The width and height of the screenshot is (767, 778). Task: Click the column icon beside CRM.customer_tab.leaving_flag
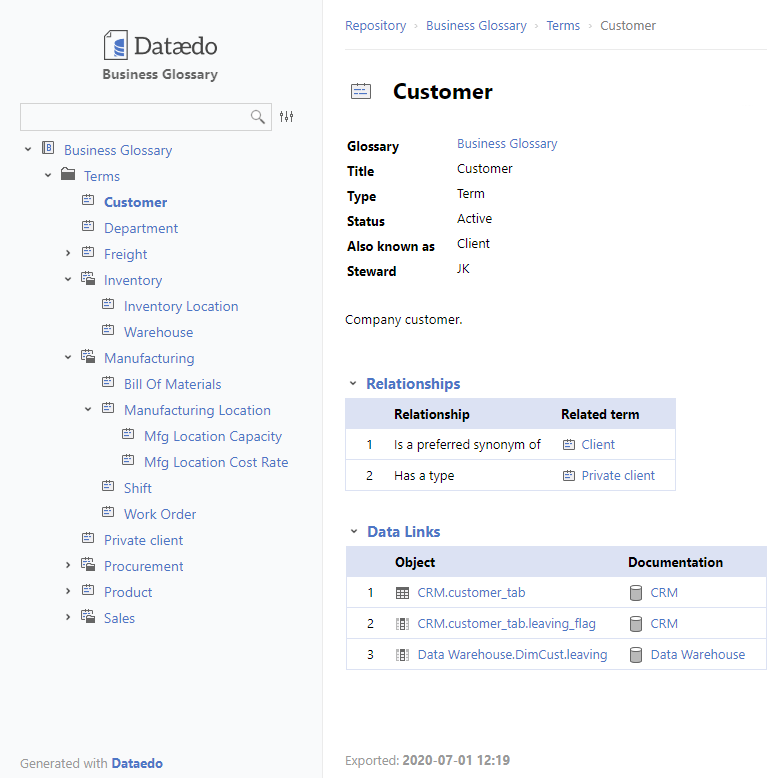pyautogui.click(x=402, y=624)
